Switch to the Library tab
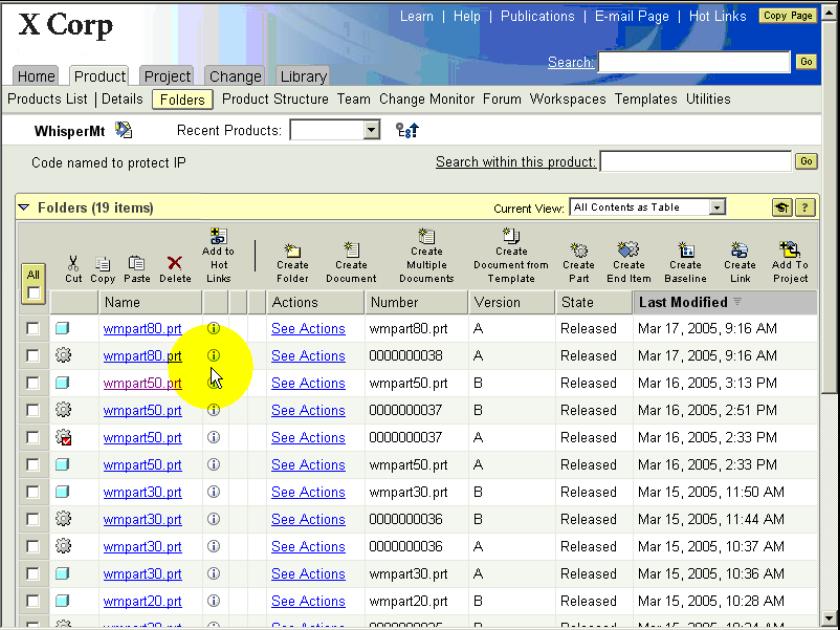 click(x=302, y=77)
